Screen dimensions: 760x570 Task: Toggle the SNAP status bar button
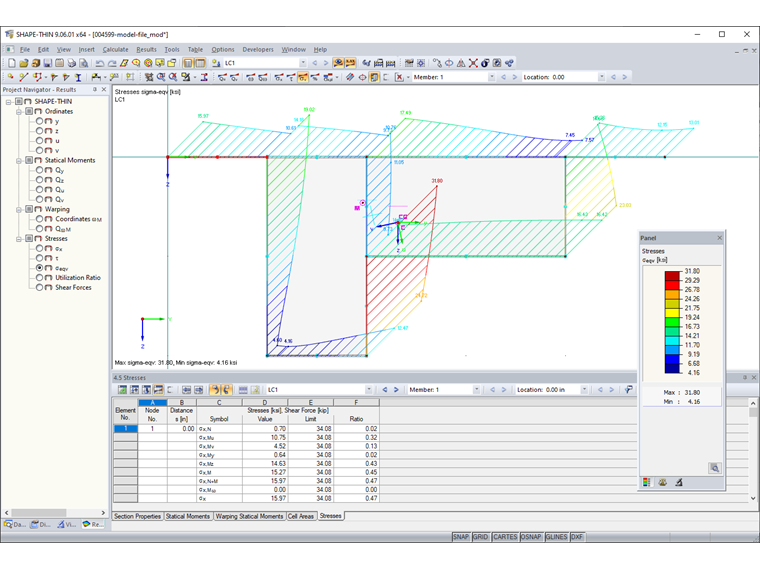[461, 537]
